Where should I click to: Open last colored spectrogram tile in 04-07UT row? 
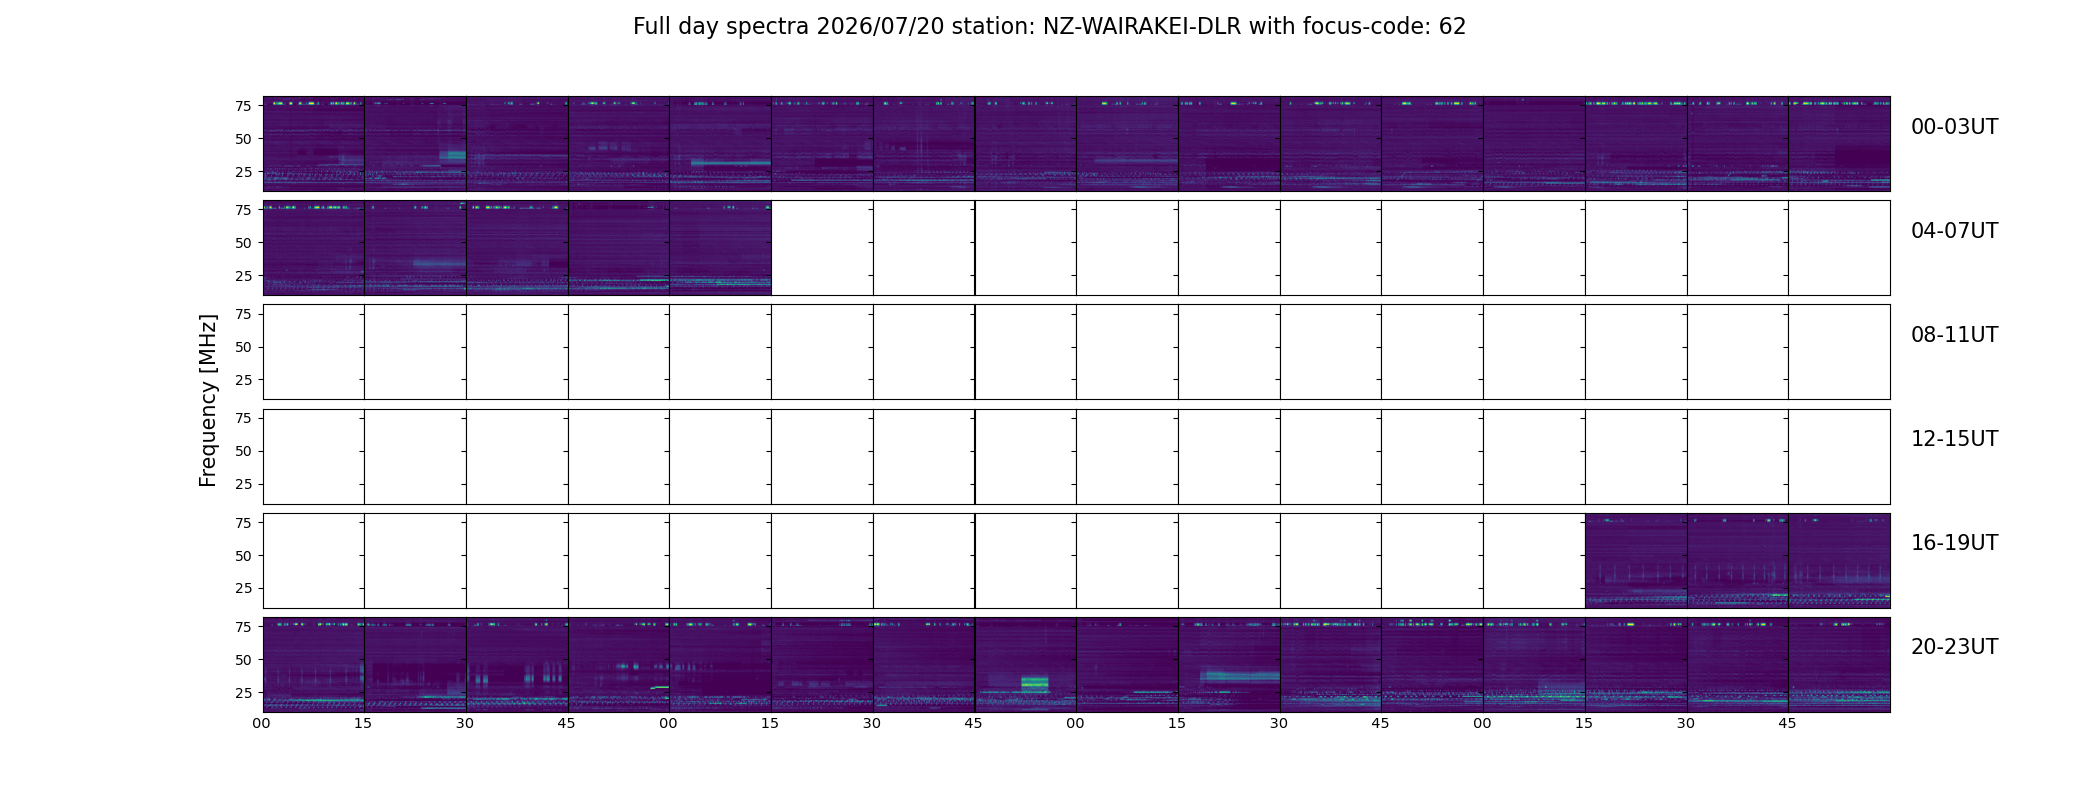coord(721,248)
